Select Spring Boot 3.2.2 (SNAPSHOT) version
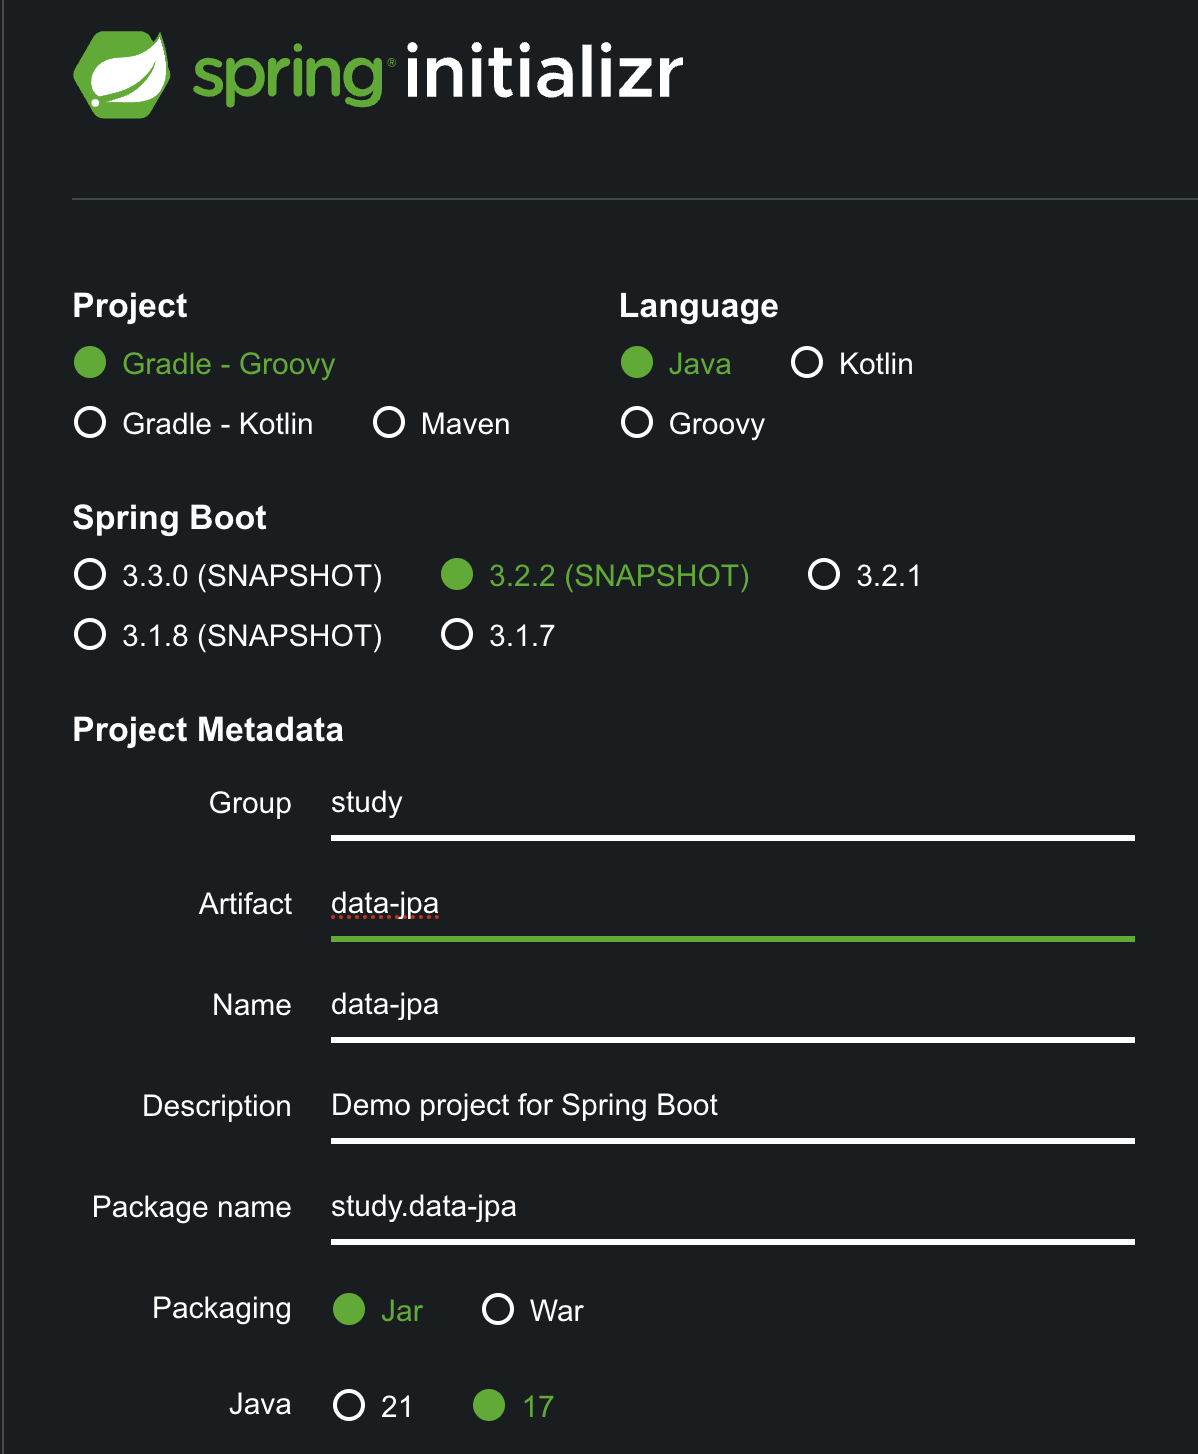Screen dimensions: 1198x1454 [x=457, y=575]
